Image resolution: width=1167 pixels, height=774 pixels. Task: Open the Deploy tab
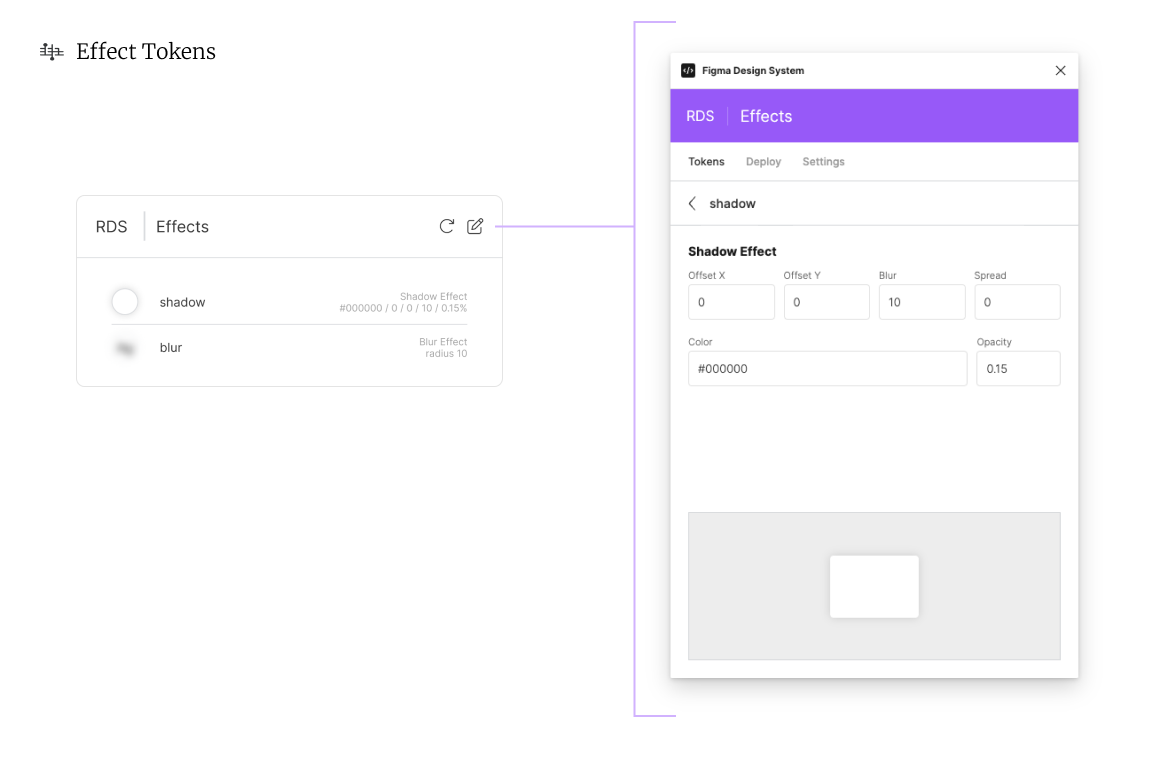(x=763, y=161)
